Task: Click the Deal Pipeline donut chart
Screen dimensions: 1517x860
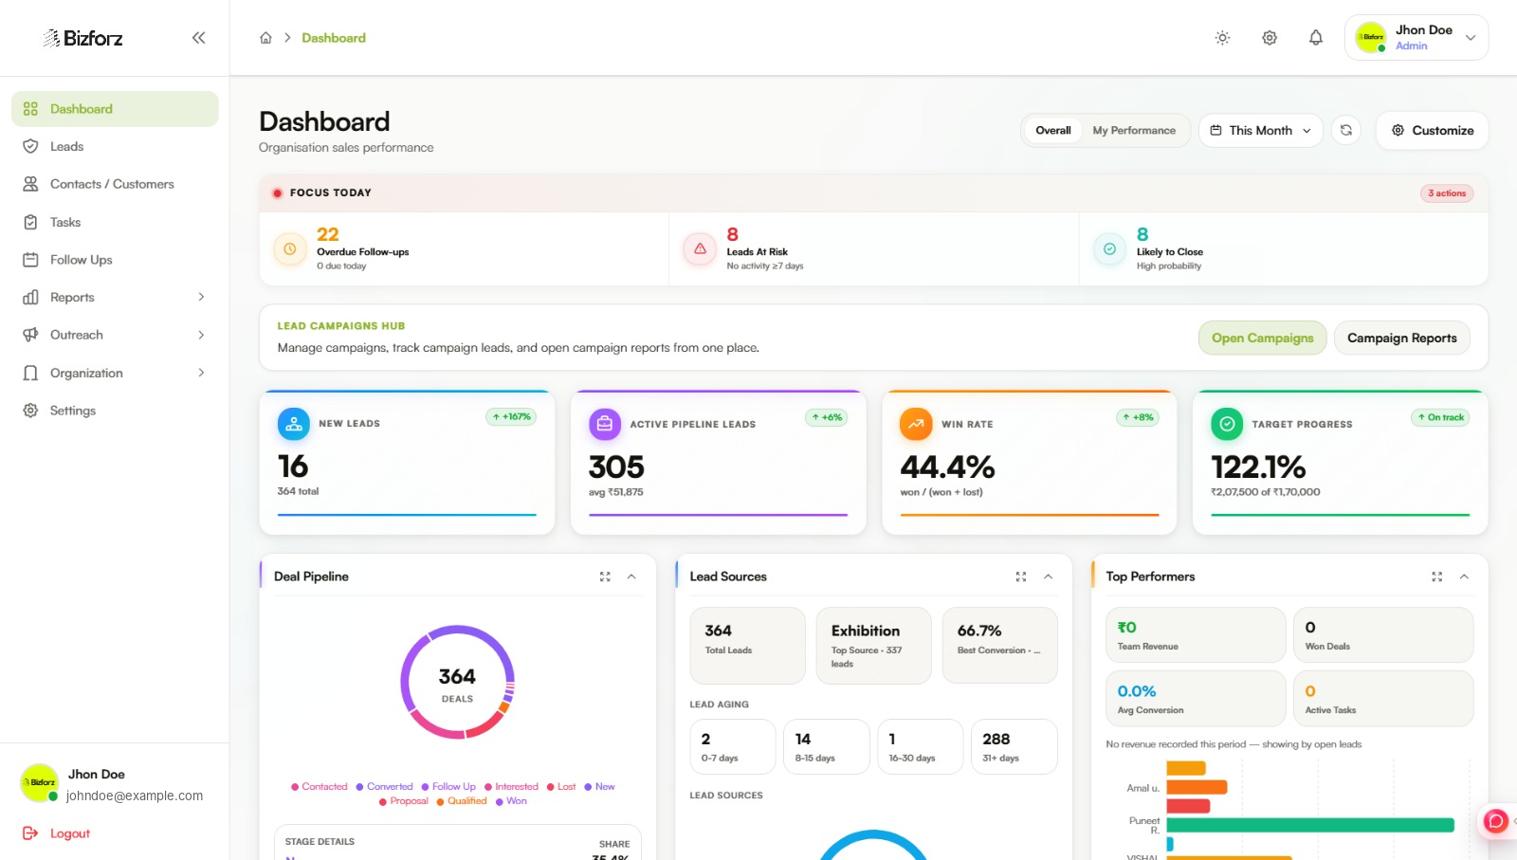Action: click(x=457, y=682)
